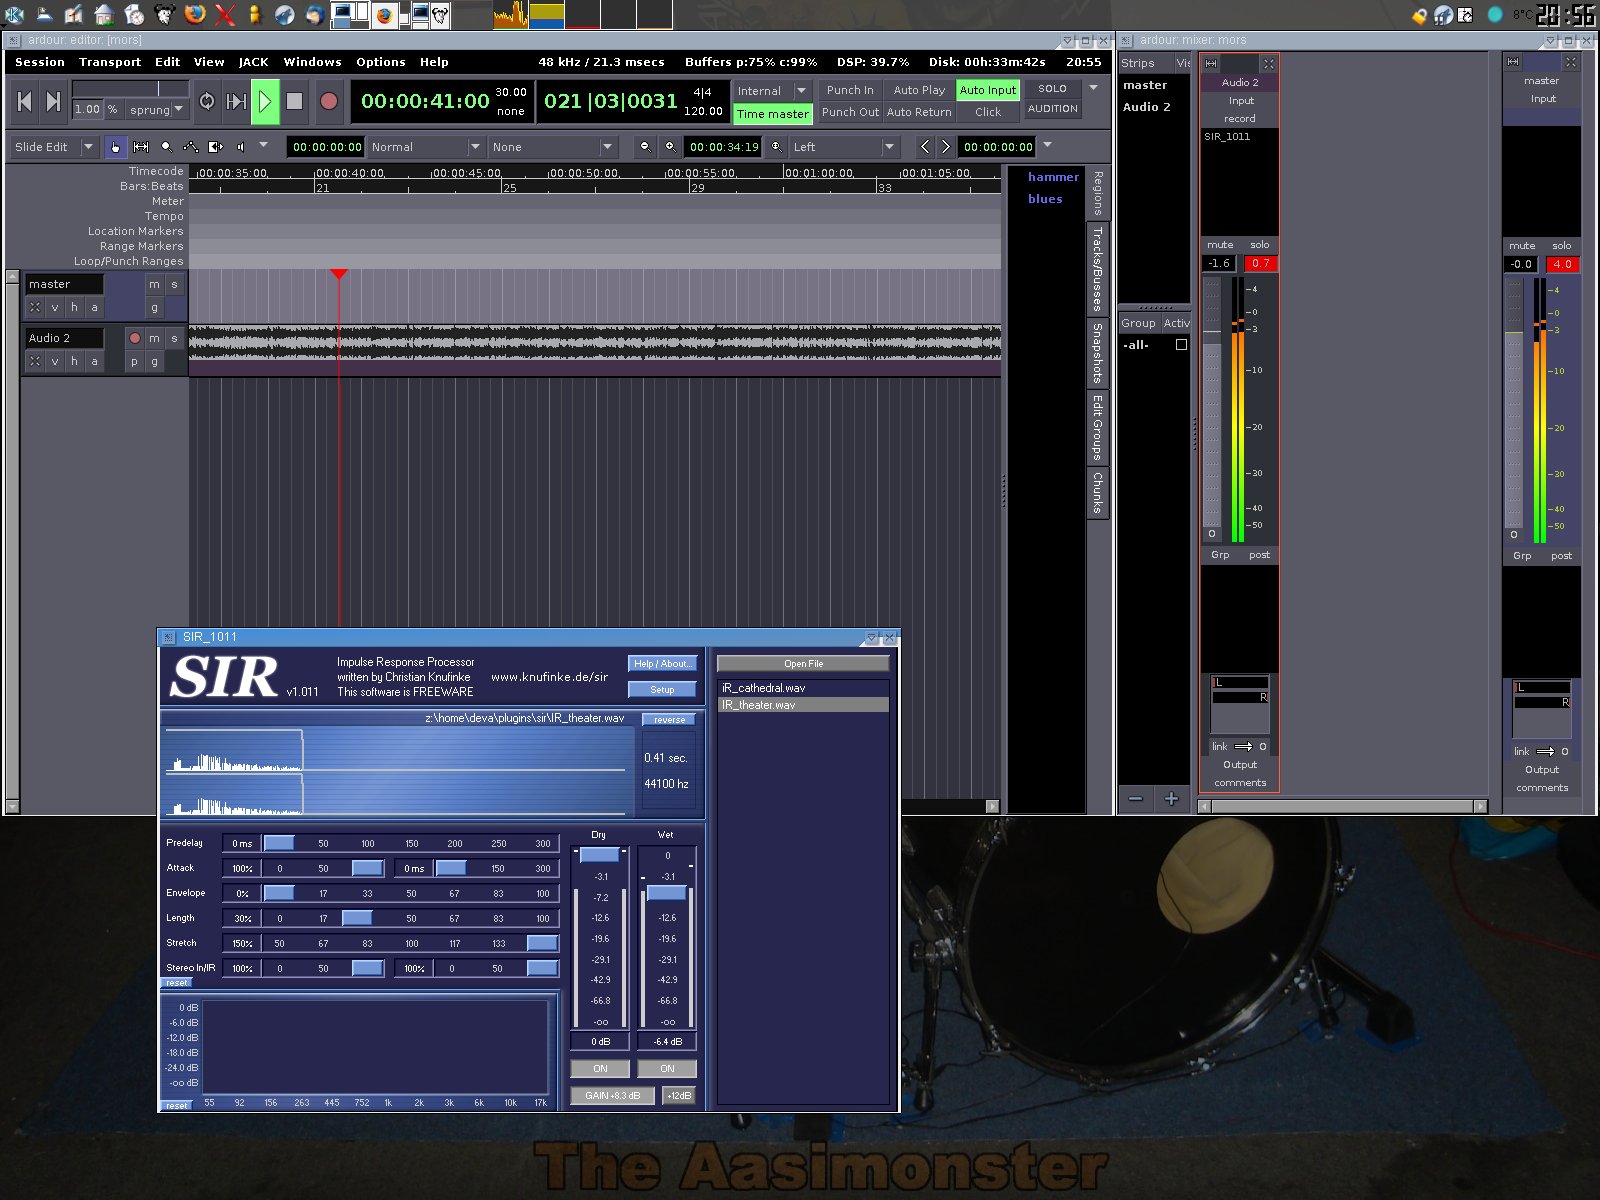Solo the Audio 2 track in editor
Image resolution: width=1600 pixels, height=1200 pixels.
tap(174, 338)
